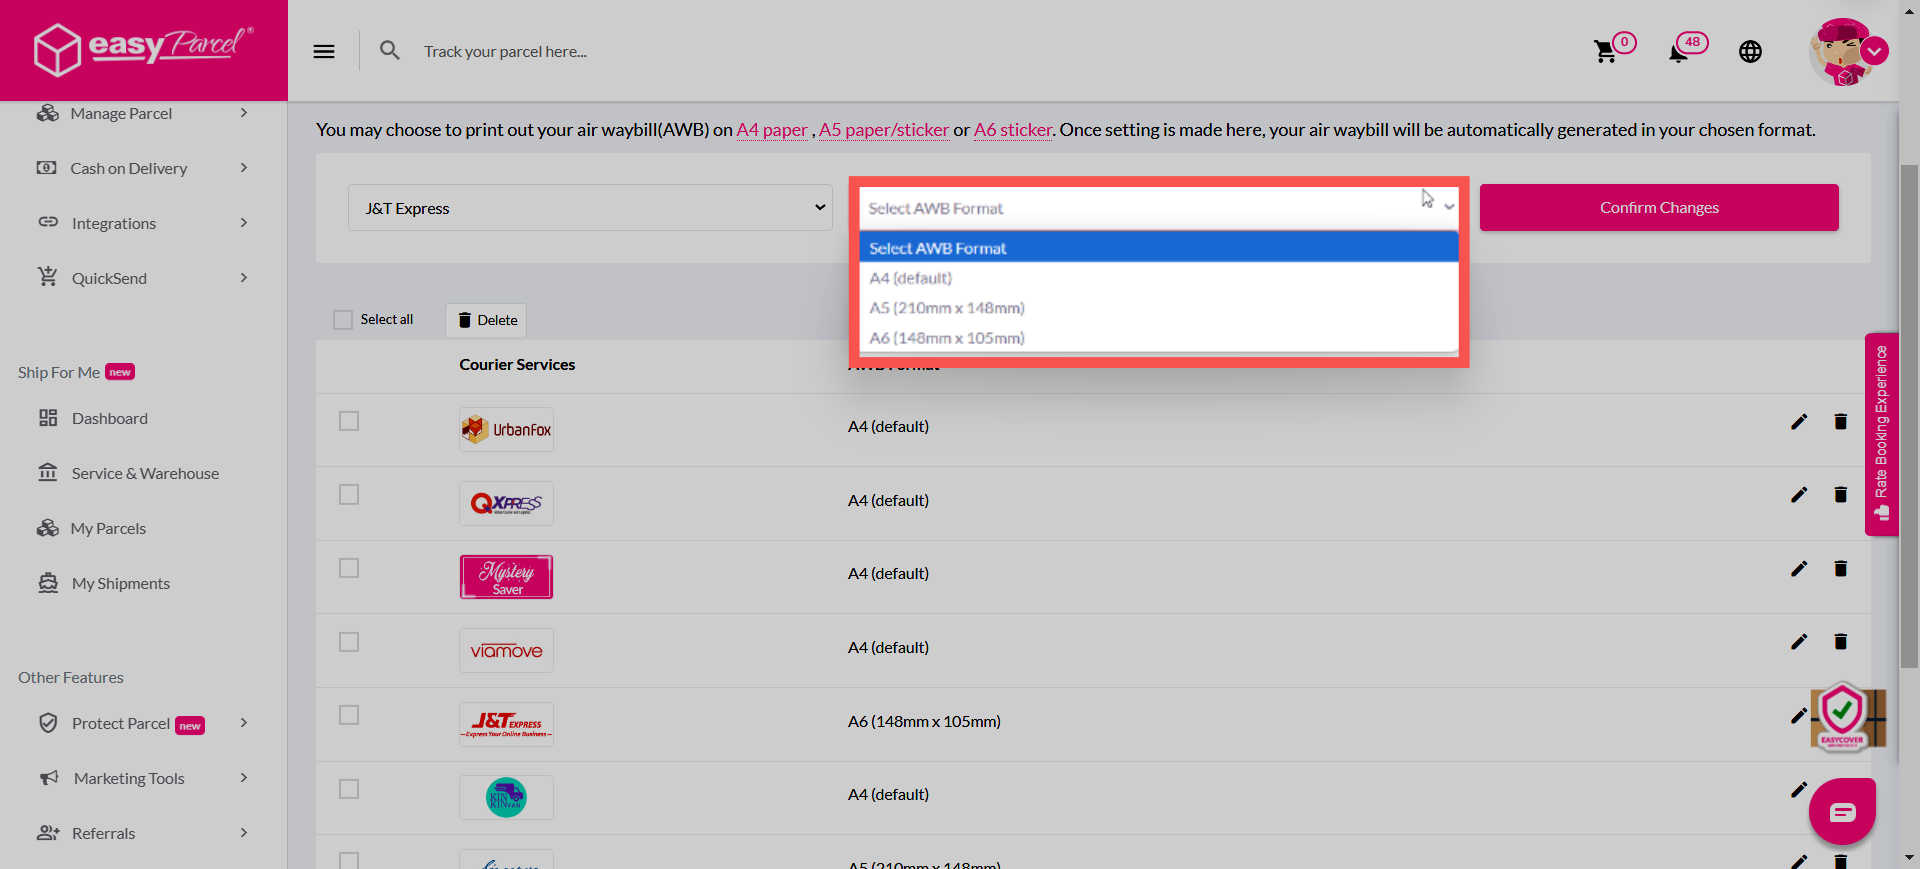The image size is (1920, 869).
Task: Open Service & Warehouse in sidebar
Action: point(145,473)
